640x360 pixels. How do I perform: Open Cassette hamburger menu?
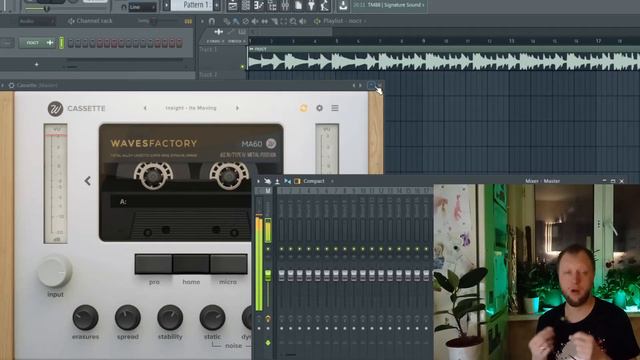(x=335, y=108)
